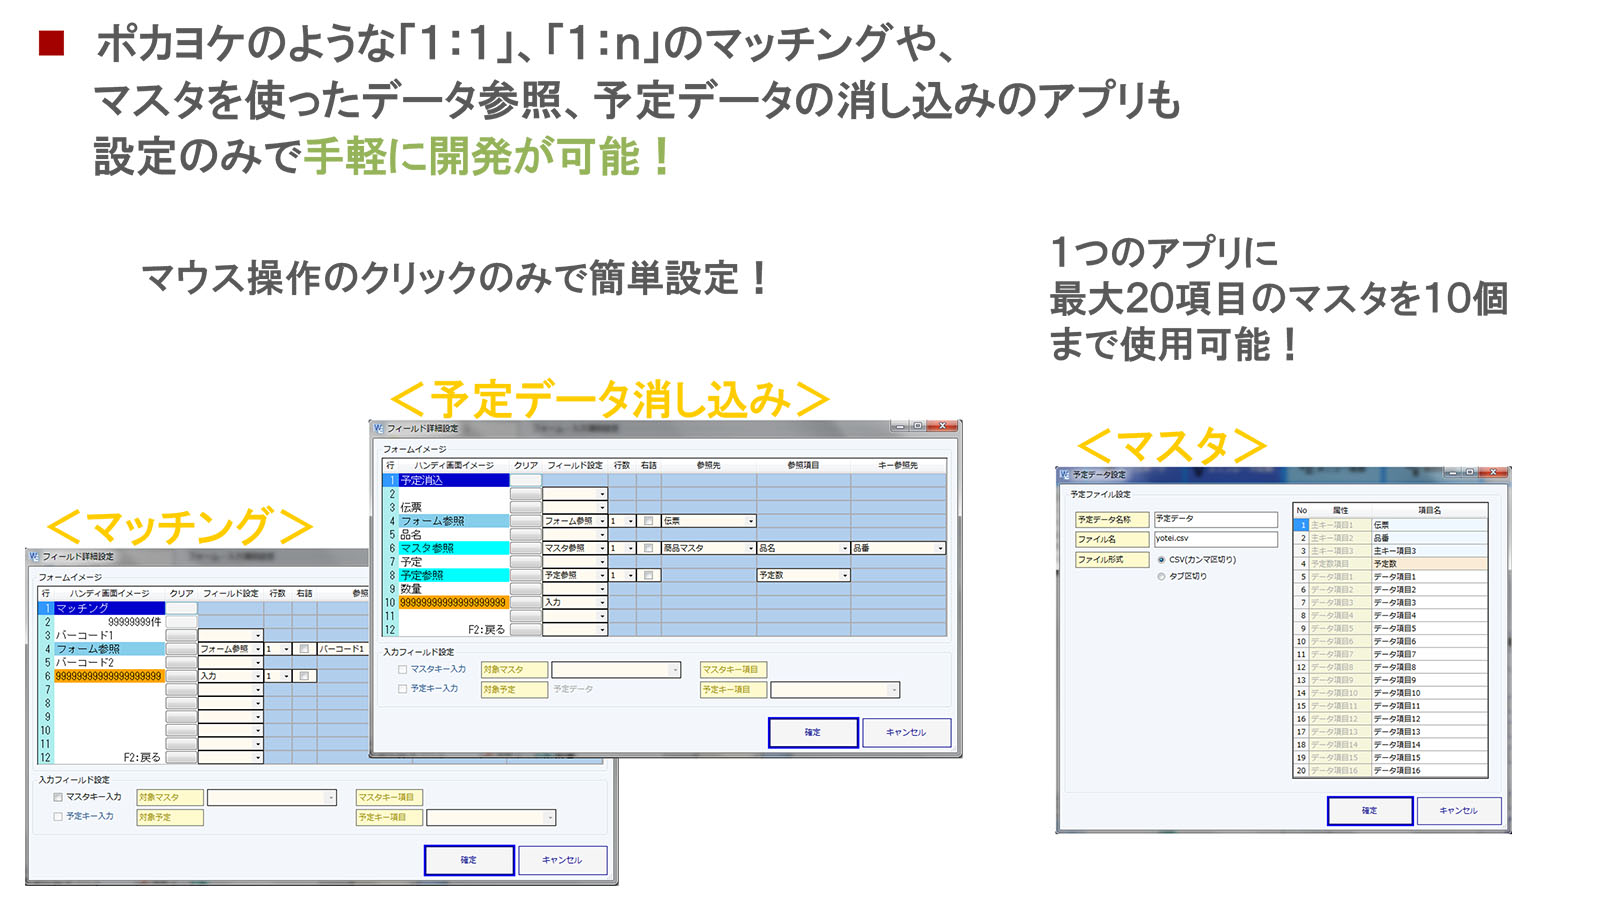Enable 予定キー入力 checkbox in the マッチング window
This screenshot has height=900, width=1600.
point(58,817)
